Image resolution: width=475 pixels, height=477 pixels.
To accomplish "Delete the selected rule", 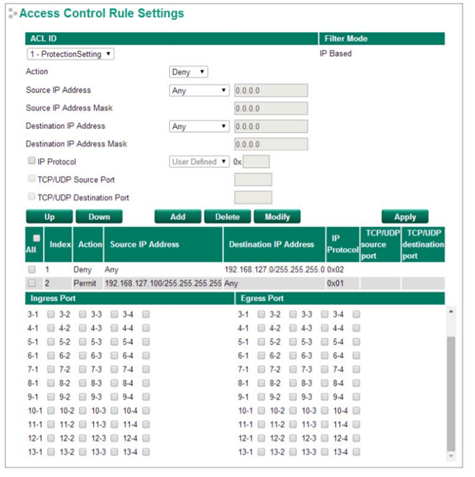I will click(x=227, y=217).
